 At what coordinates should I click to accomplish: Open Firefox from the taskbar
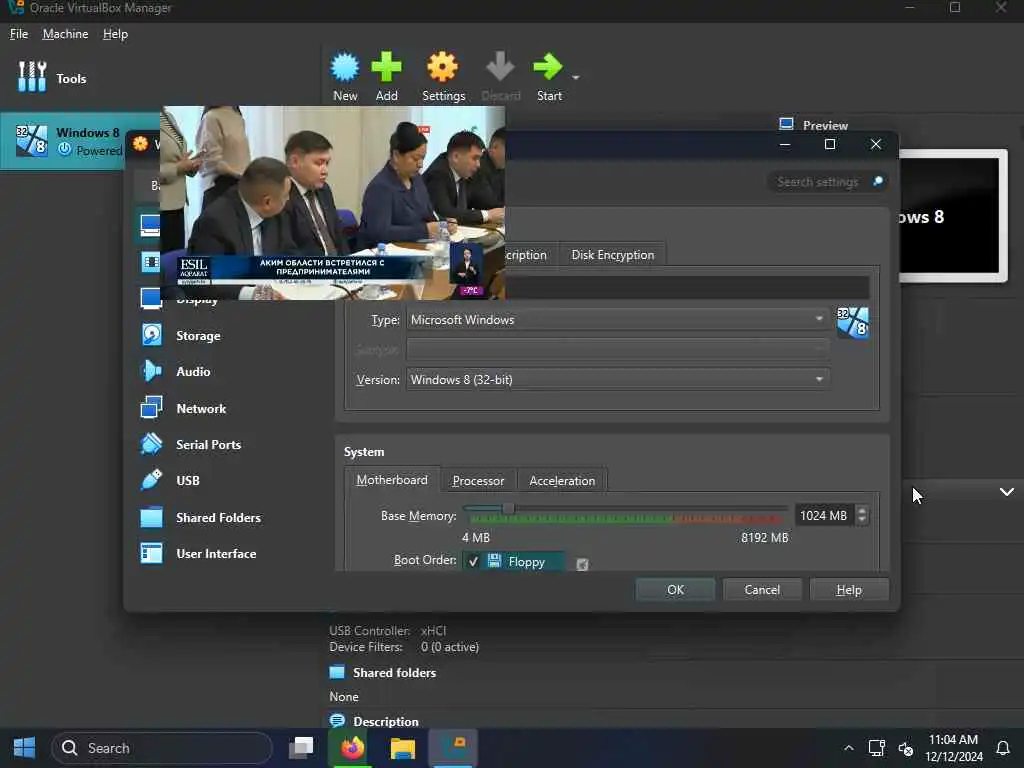coord(352,747)
